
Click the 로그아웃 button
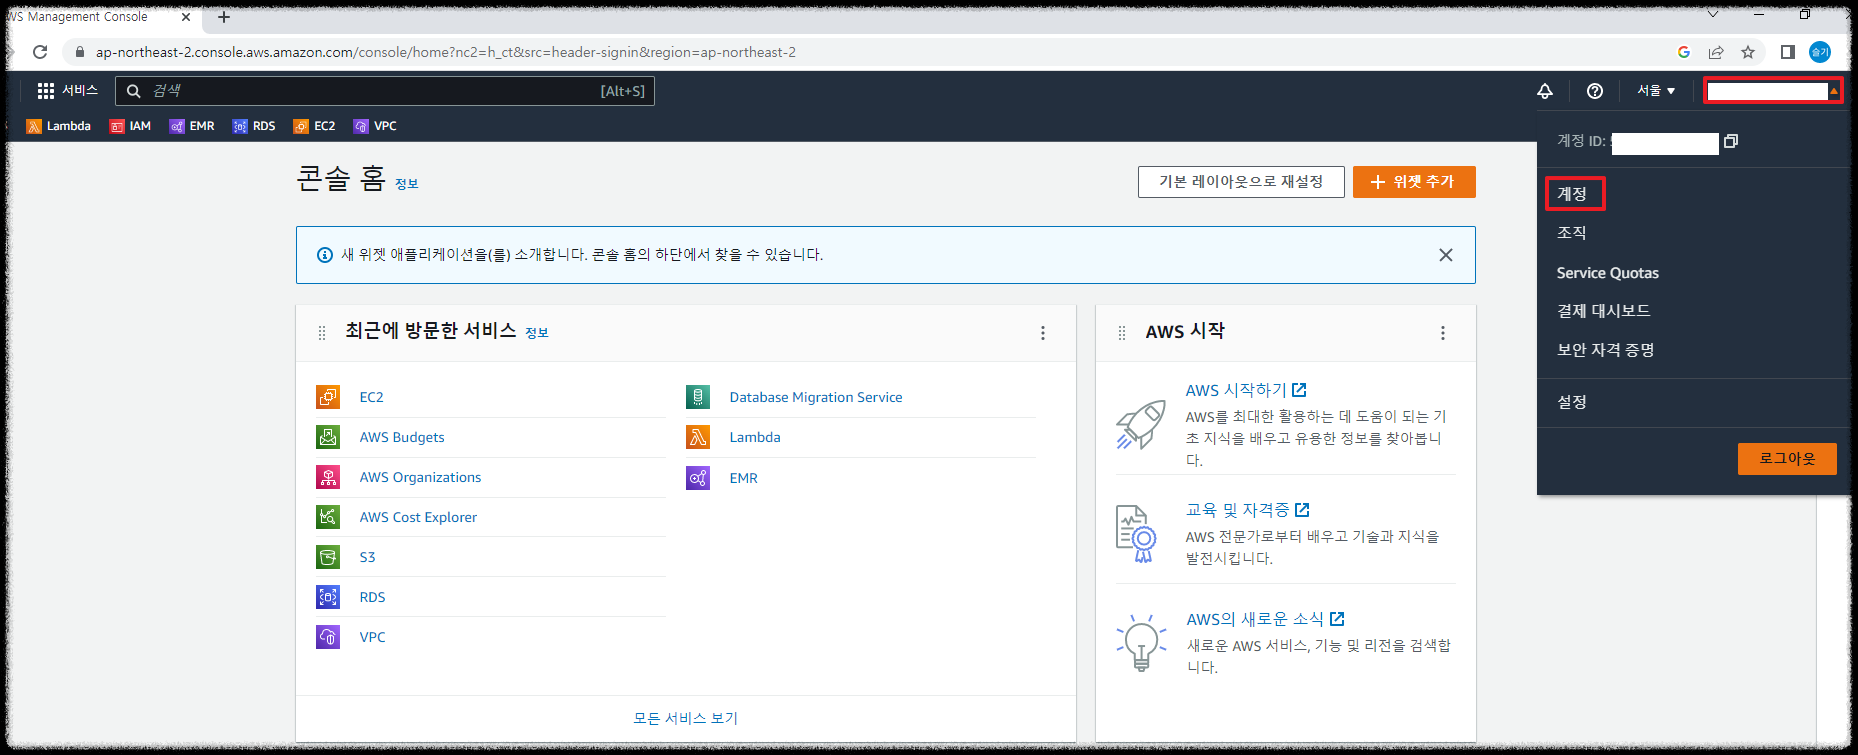[x=1787, y=459]
